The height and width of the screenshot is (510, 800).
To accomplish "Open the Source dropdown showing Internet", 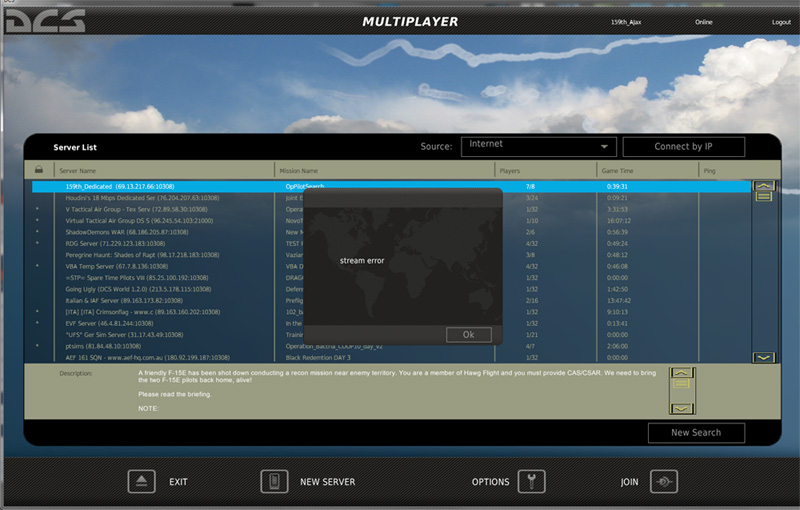I will click(x=539, y=146).
